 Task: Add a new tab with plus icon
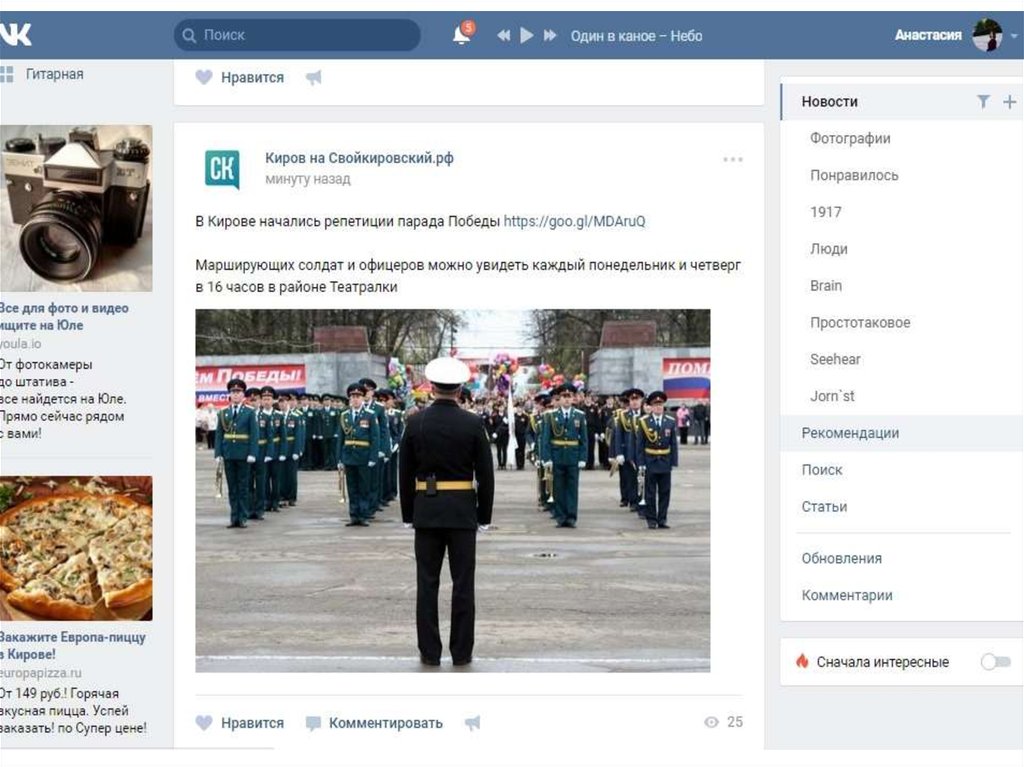click(1010, 102)
